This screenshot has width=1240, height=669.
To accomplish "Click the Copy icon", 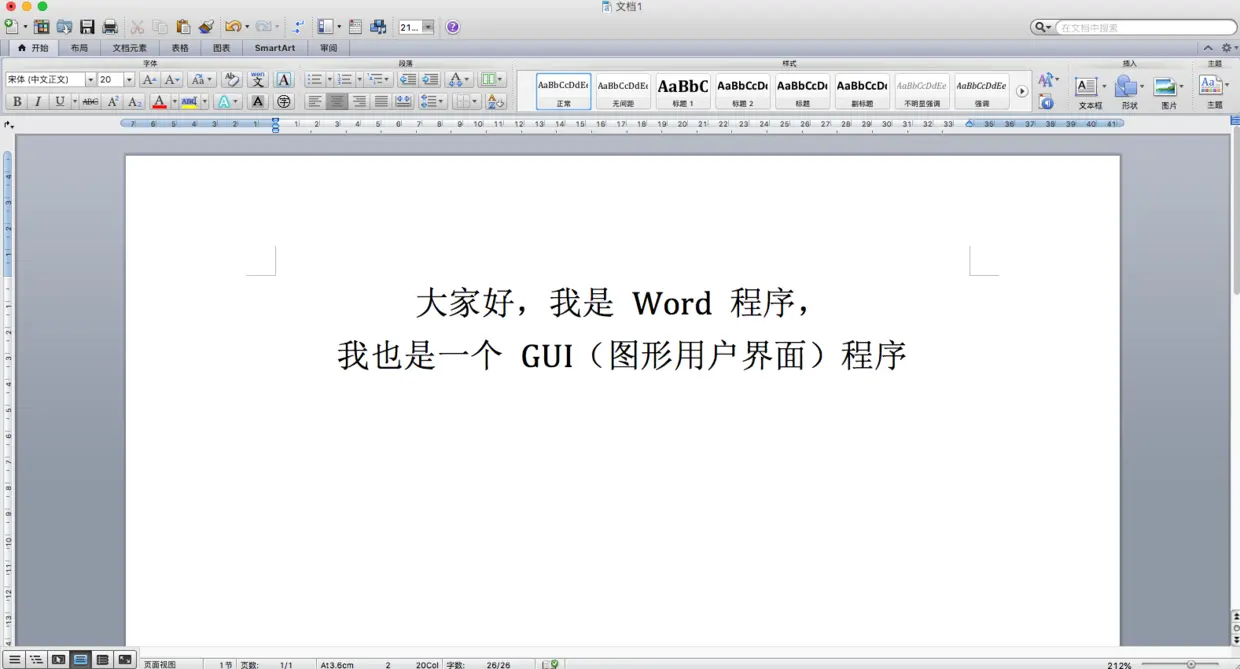I will (x=160, y=27).
